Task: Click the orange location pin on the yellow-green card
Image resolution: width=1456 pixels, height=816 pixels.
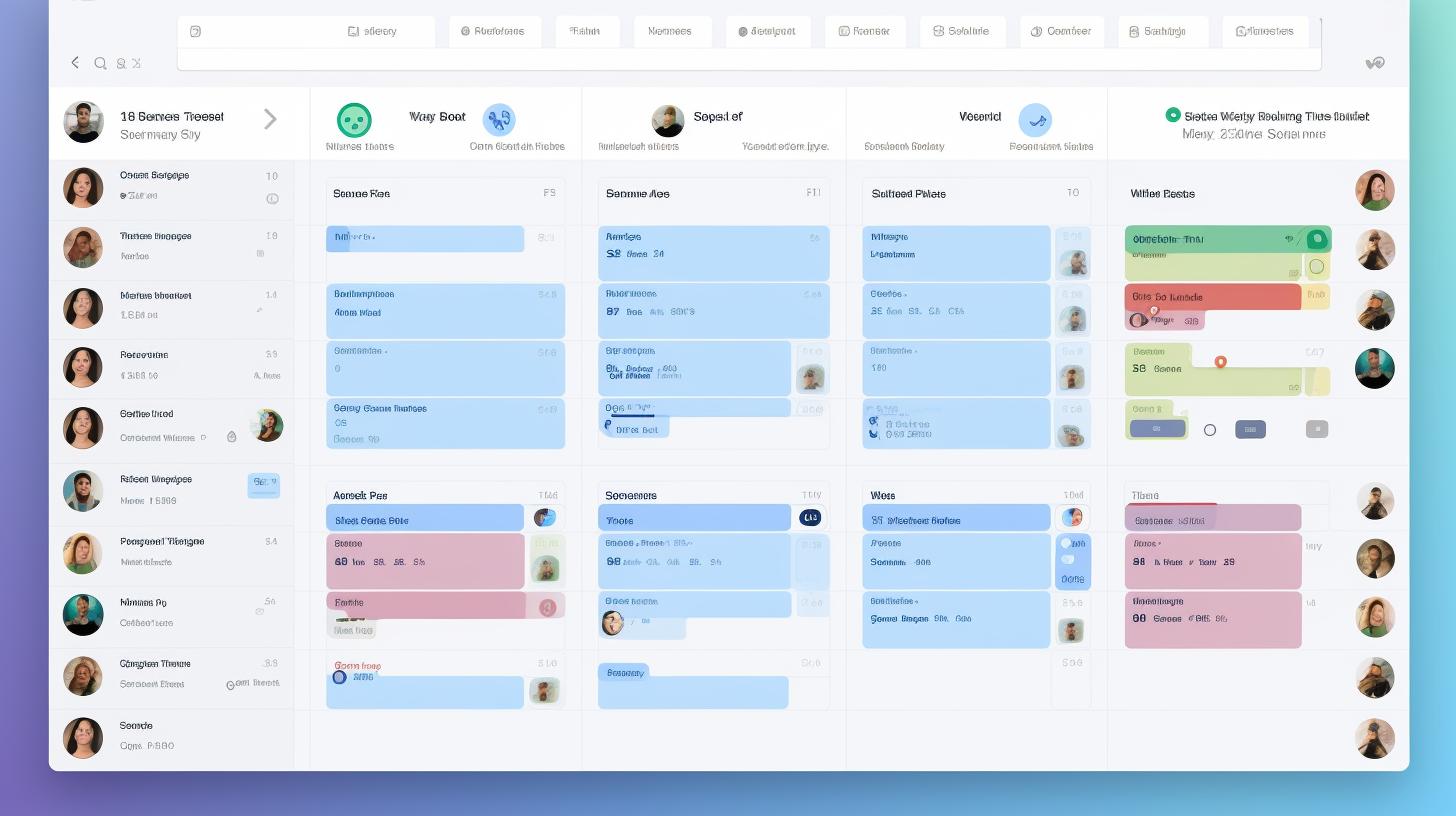Action: 1220,361
